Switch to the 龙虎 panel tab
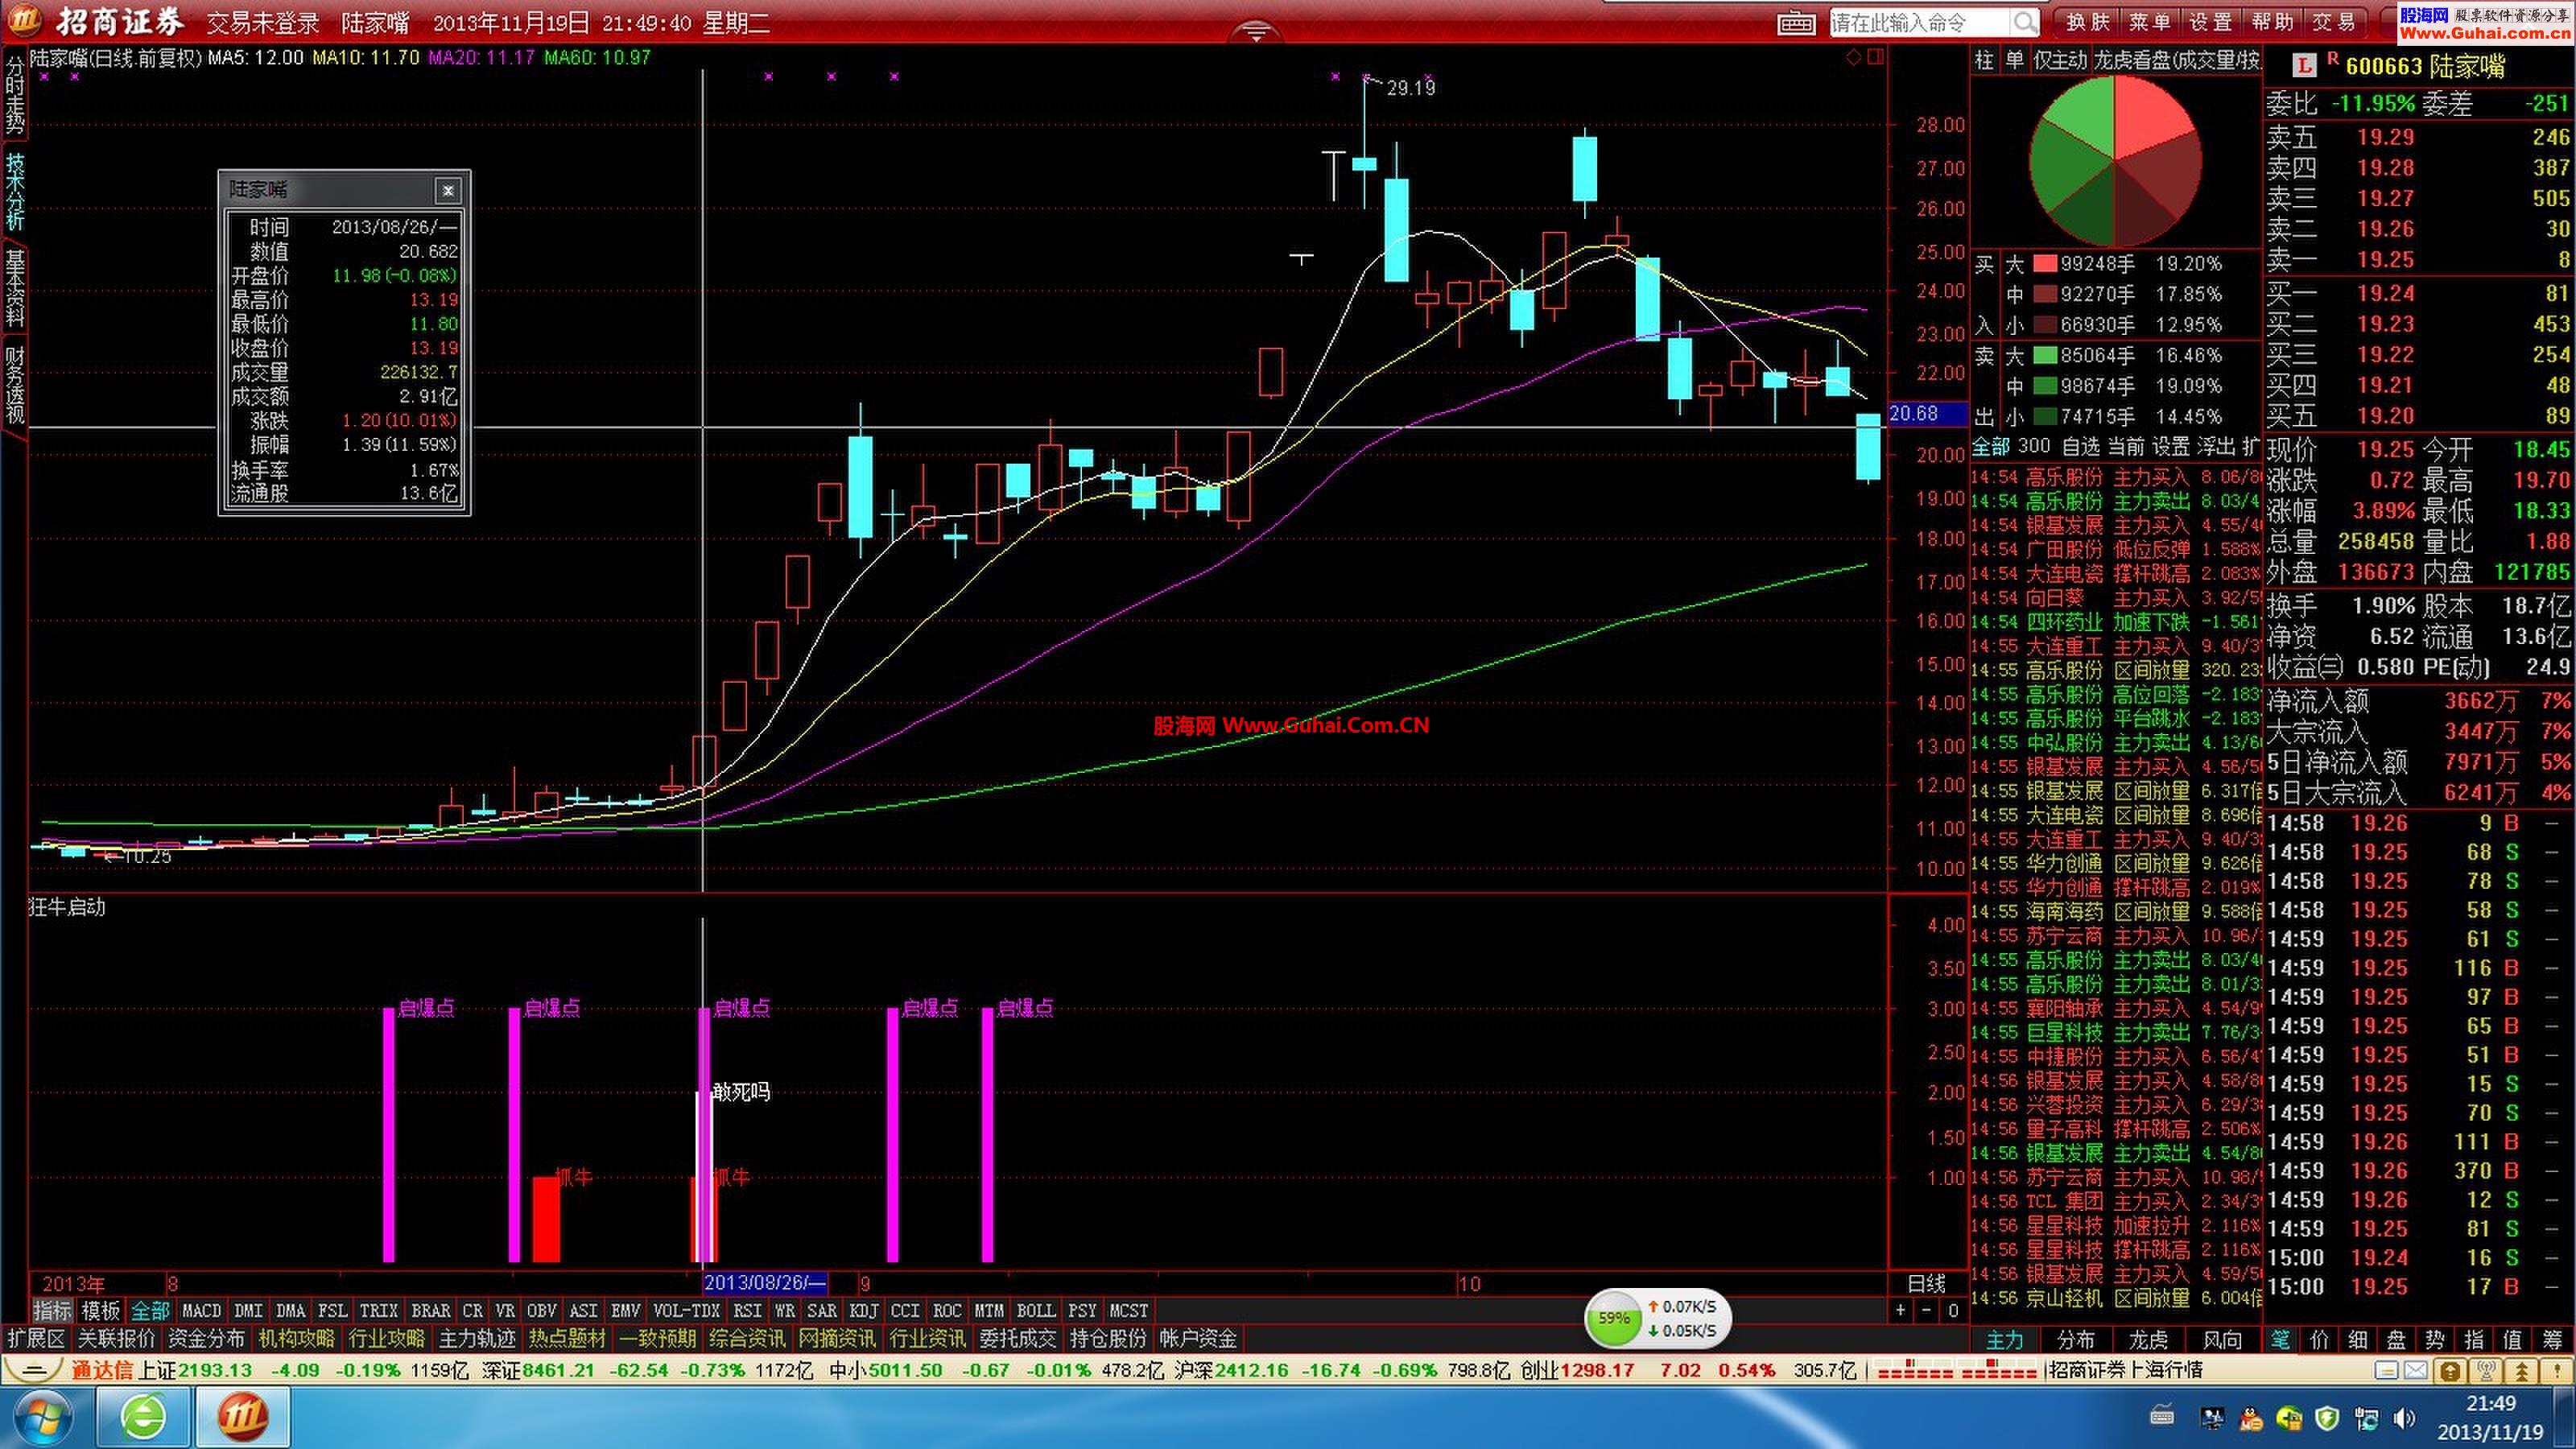Image resolution: width=2576 pixels, height=1449 pixels. click(2148, 1340)
